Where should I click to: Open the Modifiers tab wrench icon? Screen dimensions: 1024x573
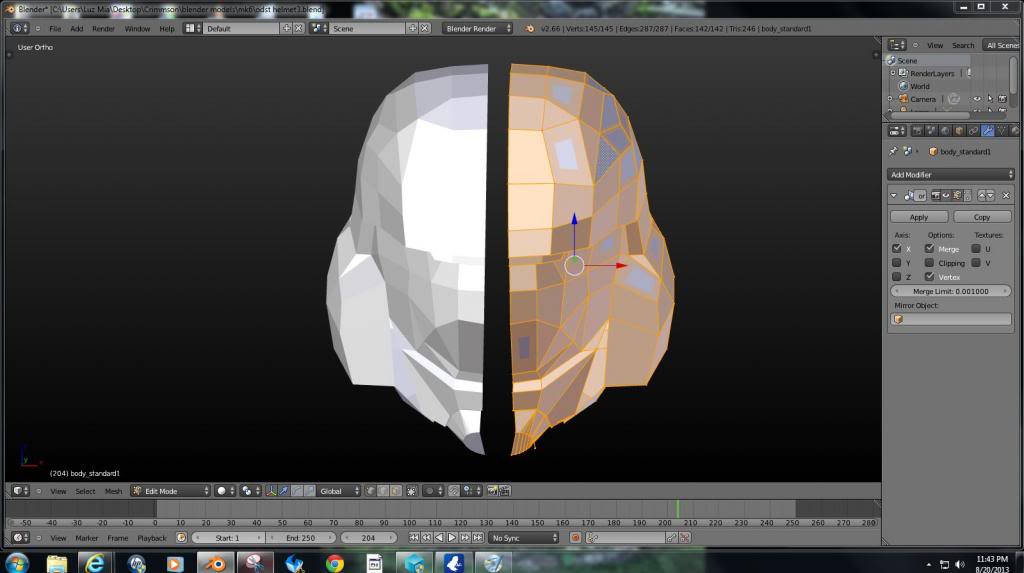click(987, 131)
